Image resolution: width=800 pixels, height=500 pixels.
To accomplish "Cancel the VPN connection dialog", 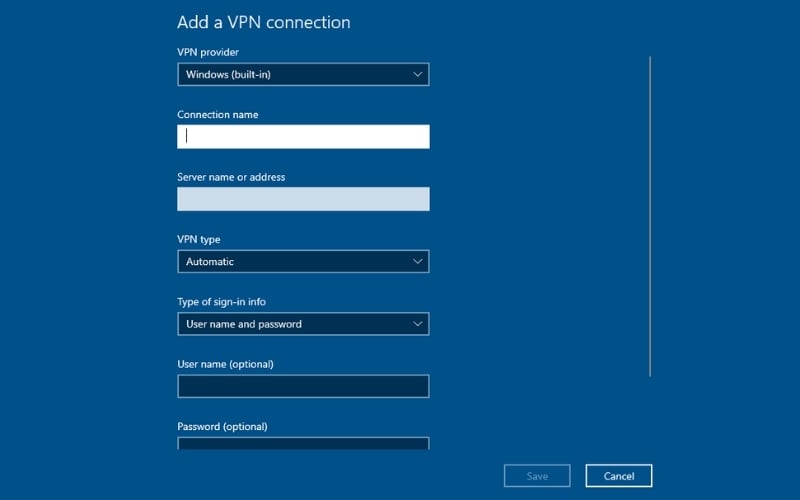I will 618,476.
